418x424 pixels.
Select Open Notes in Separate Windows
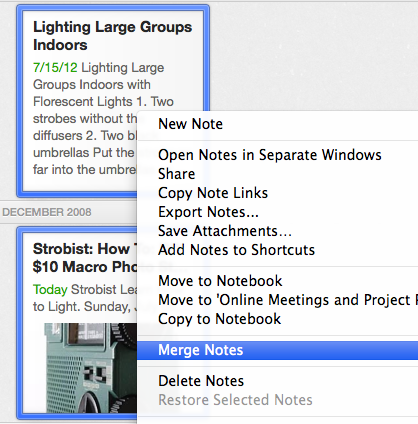[x=277, y=155]
